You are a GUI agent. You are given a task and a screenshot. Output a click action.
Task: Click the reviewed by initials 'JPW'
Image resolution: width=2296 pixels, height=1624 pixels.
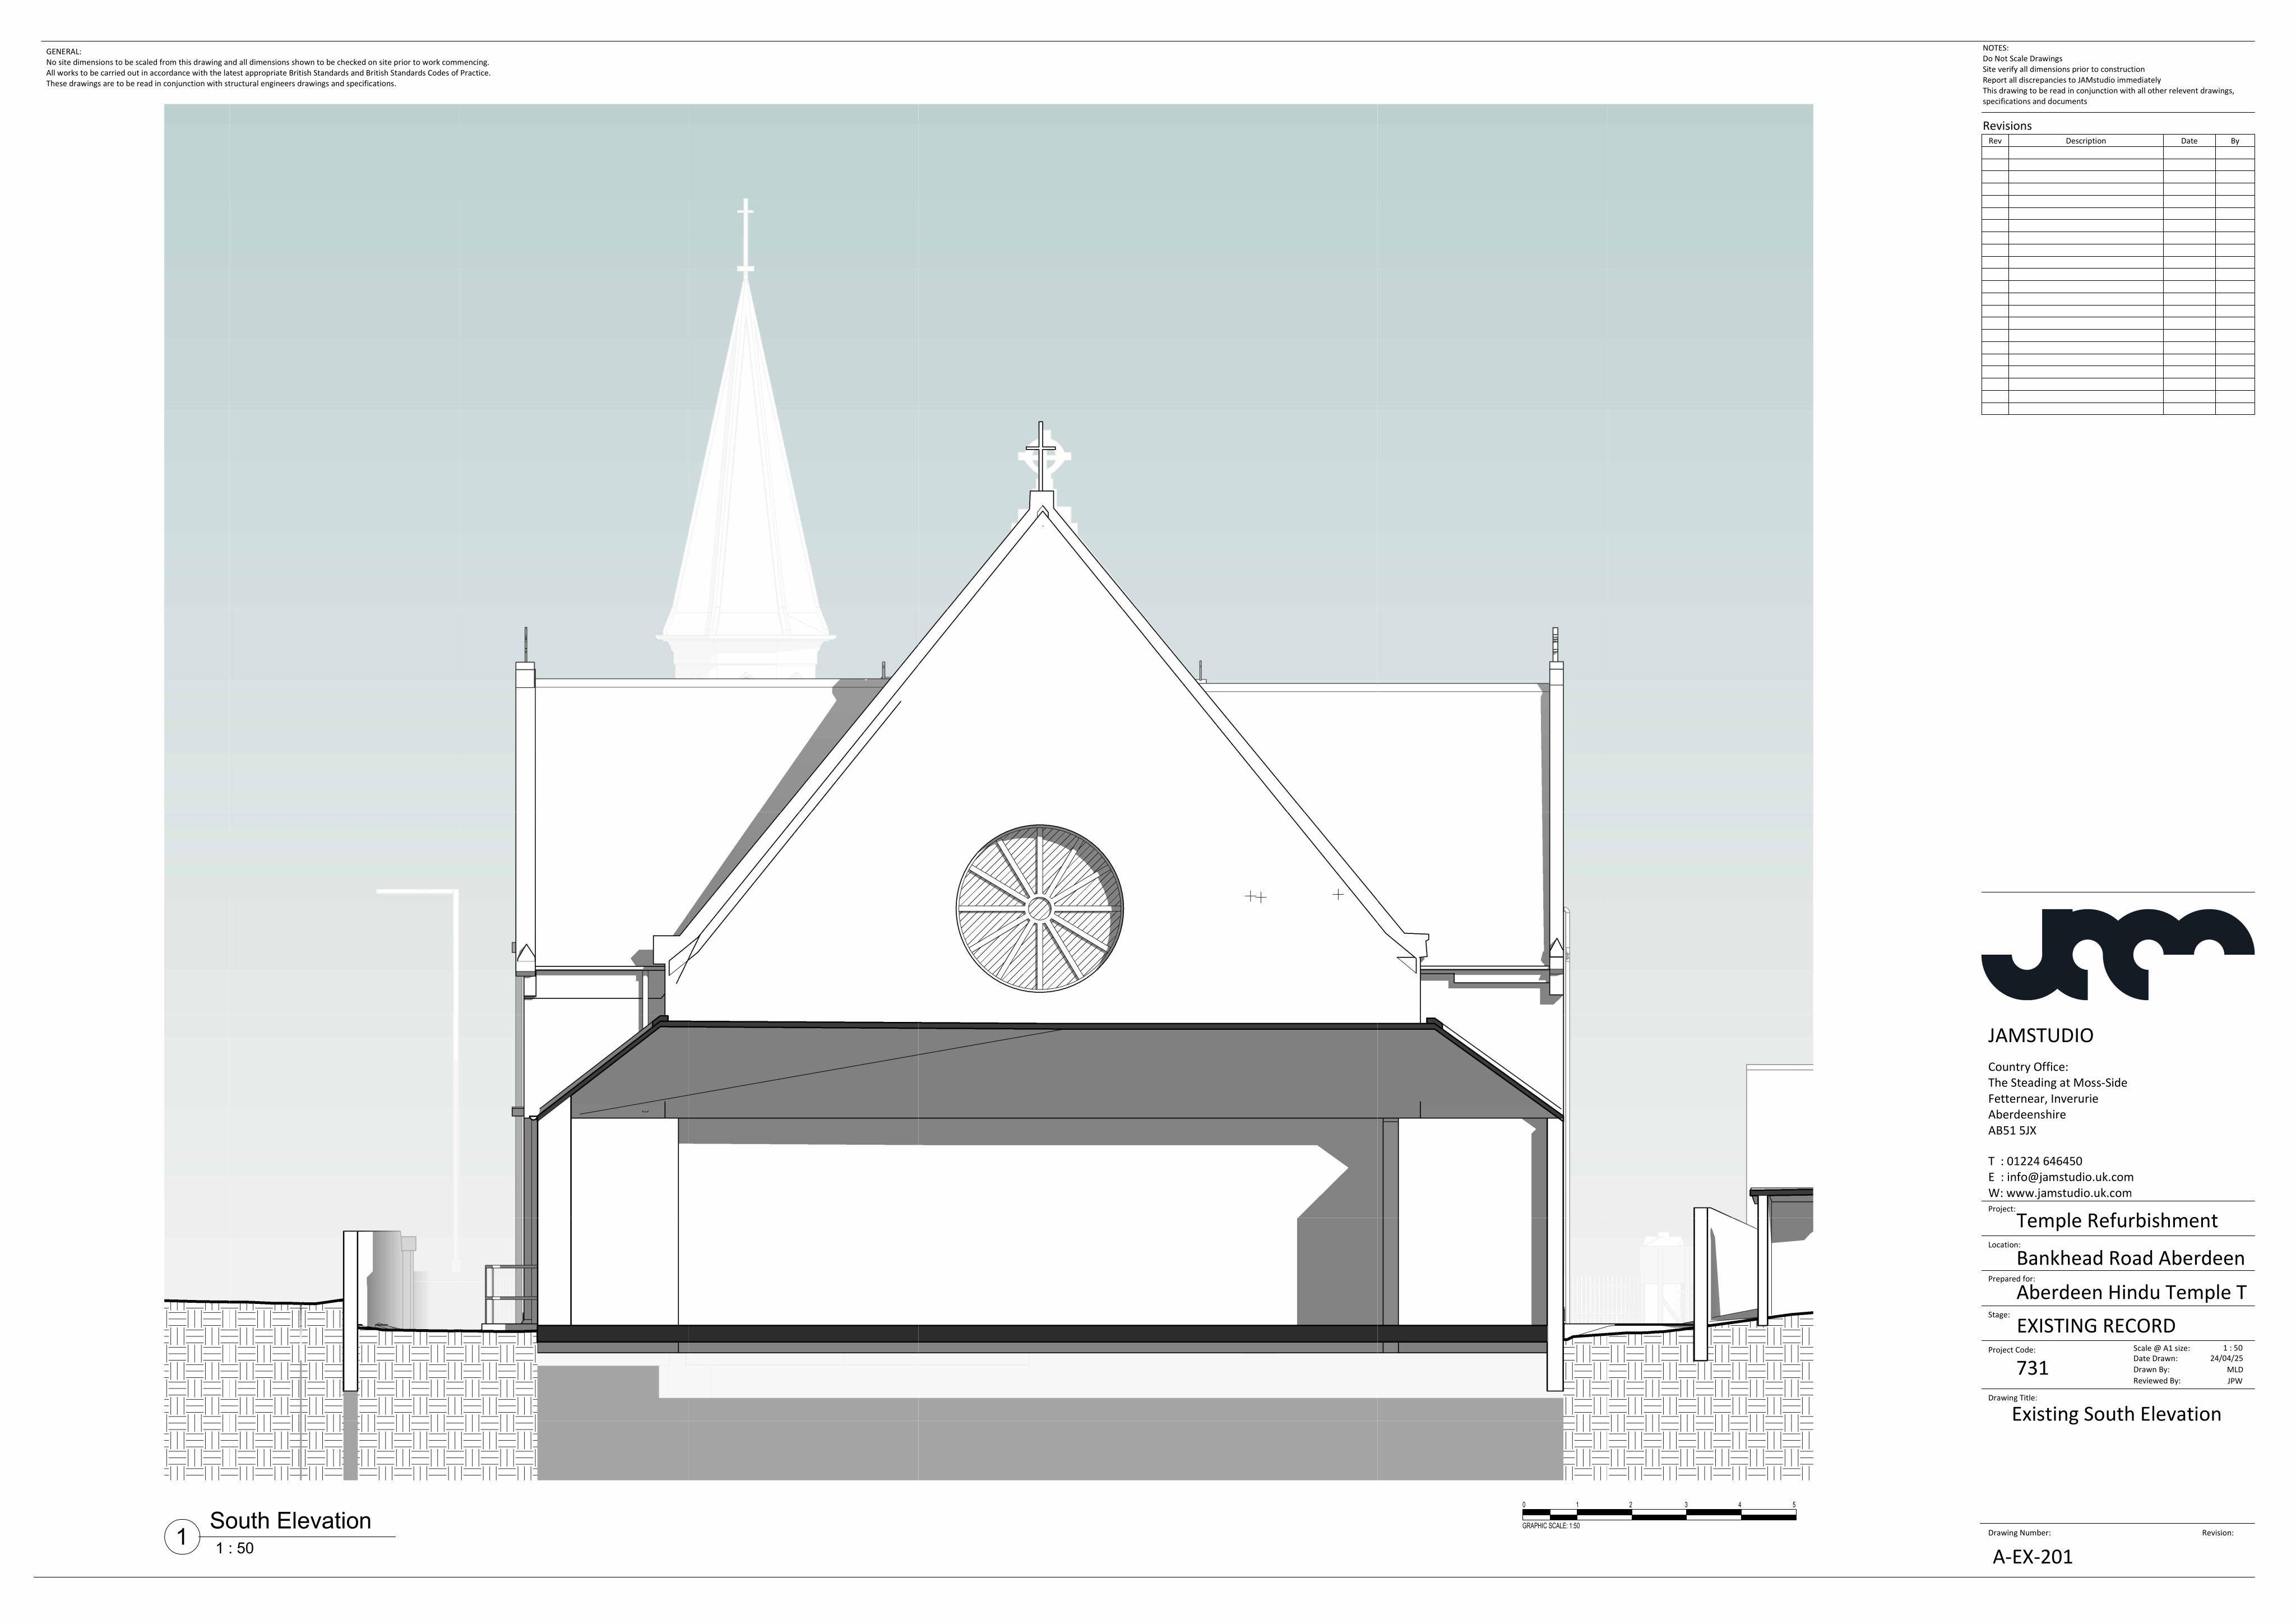[2235, 1381]
